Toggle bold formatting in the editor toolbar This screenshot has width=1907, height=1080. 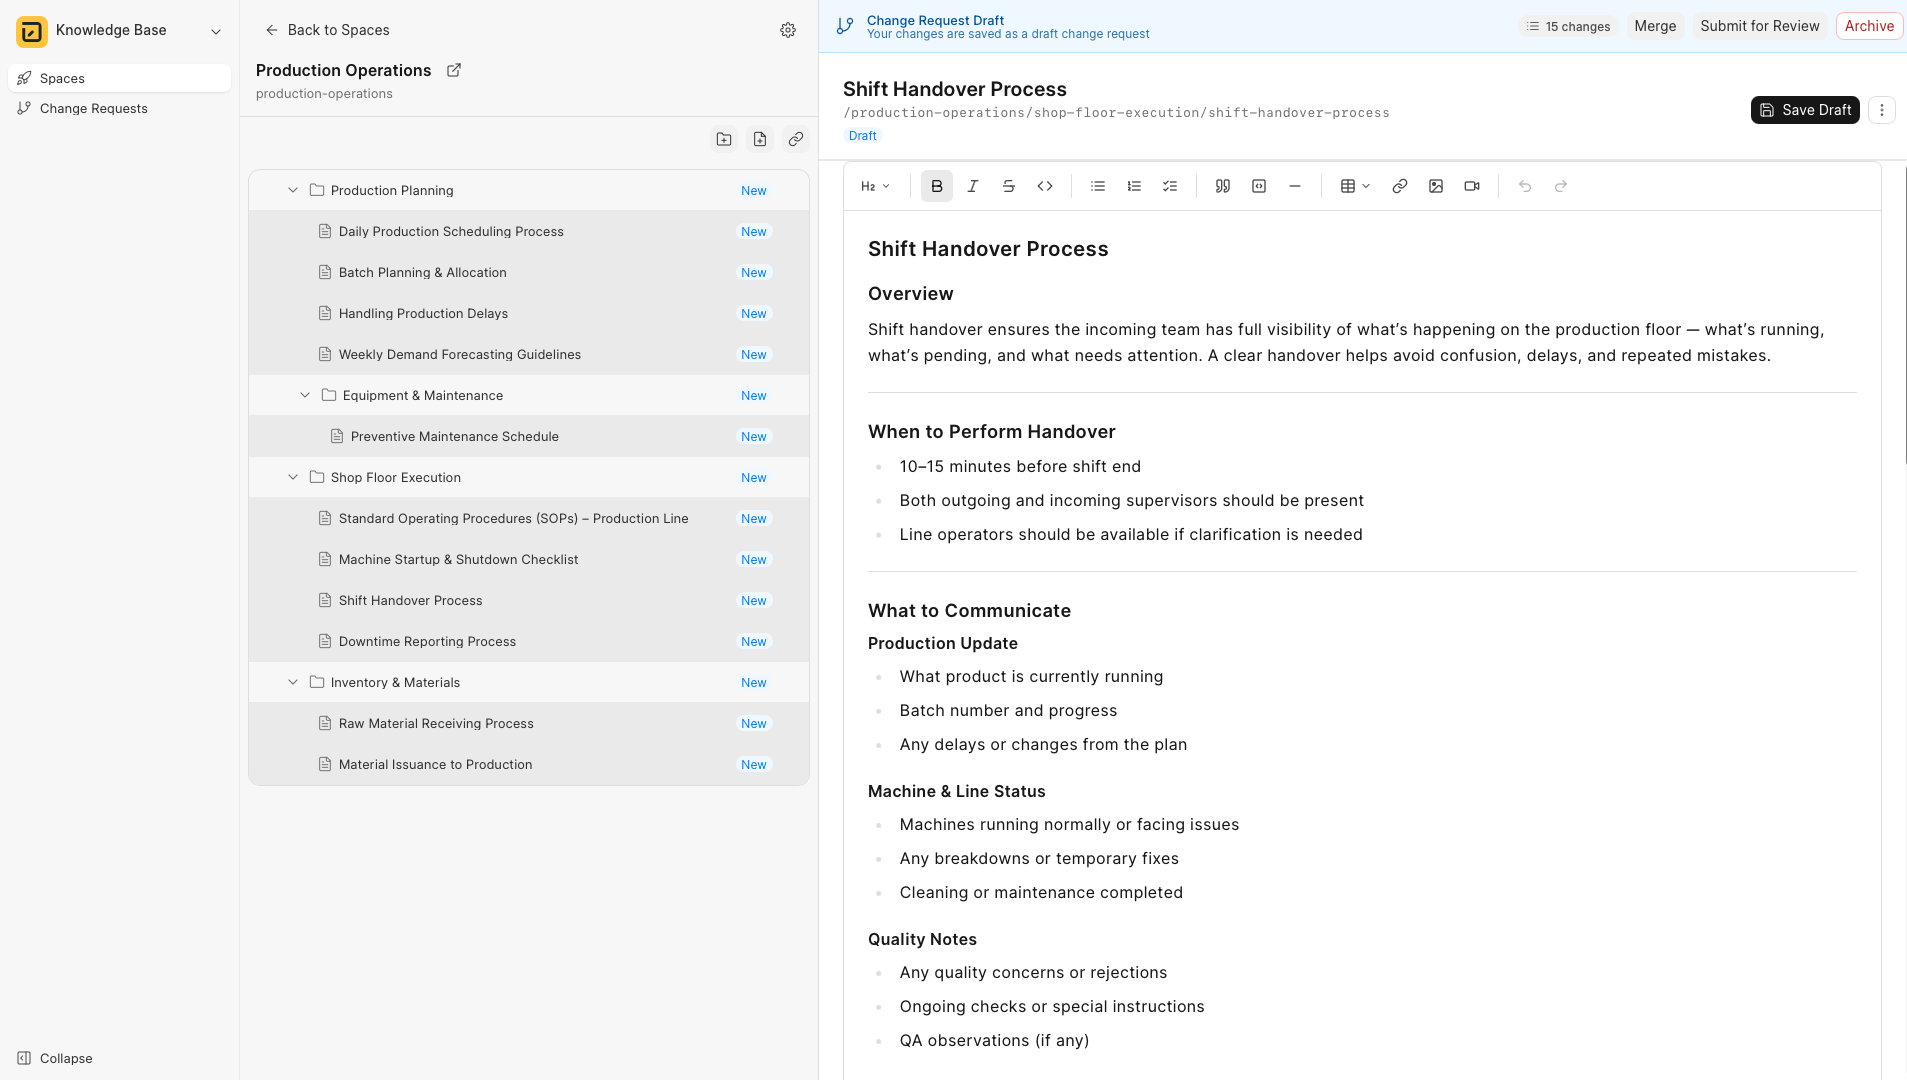[936, 186]
